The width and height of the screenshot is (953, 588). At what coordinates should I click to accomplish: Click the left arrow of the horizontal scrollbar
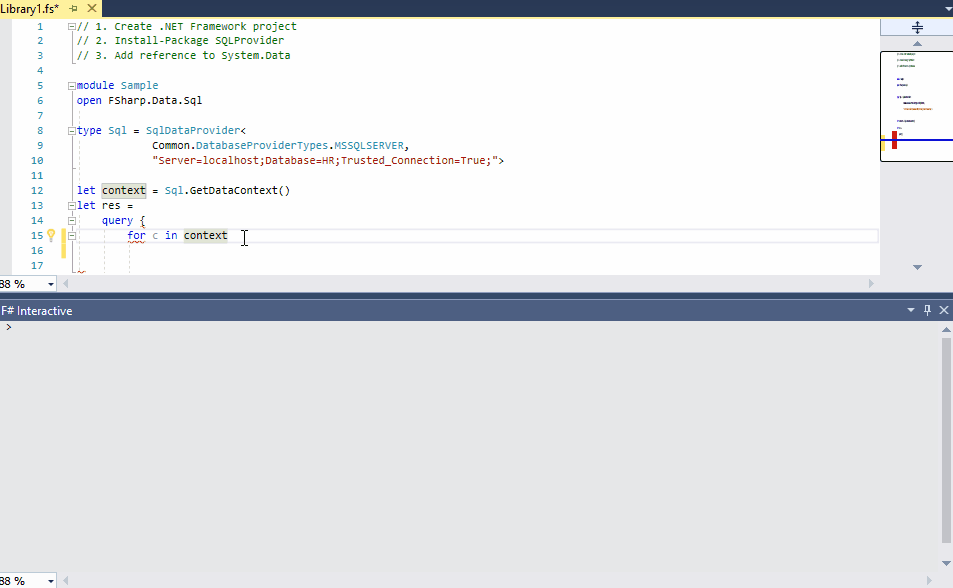tap(65, 283)
